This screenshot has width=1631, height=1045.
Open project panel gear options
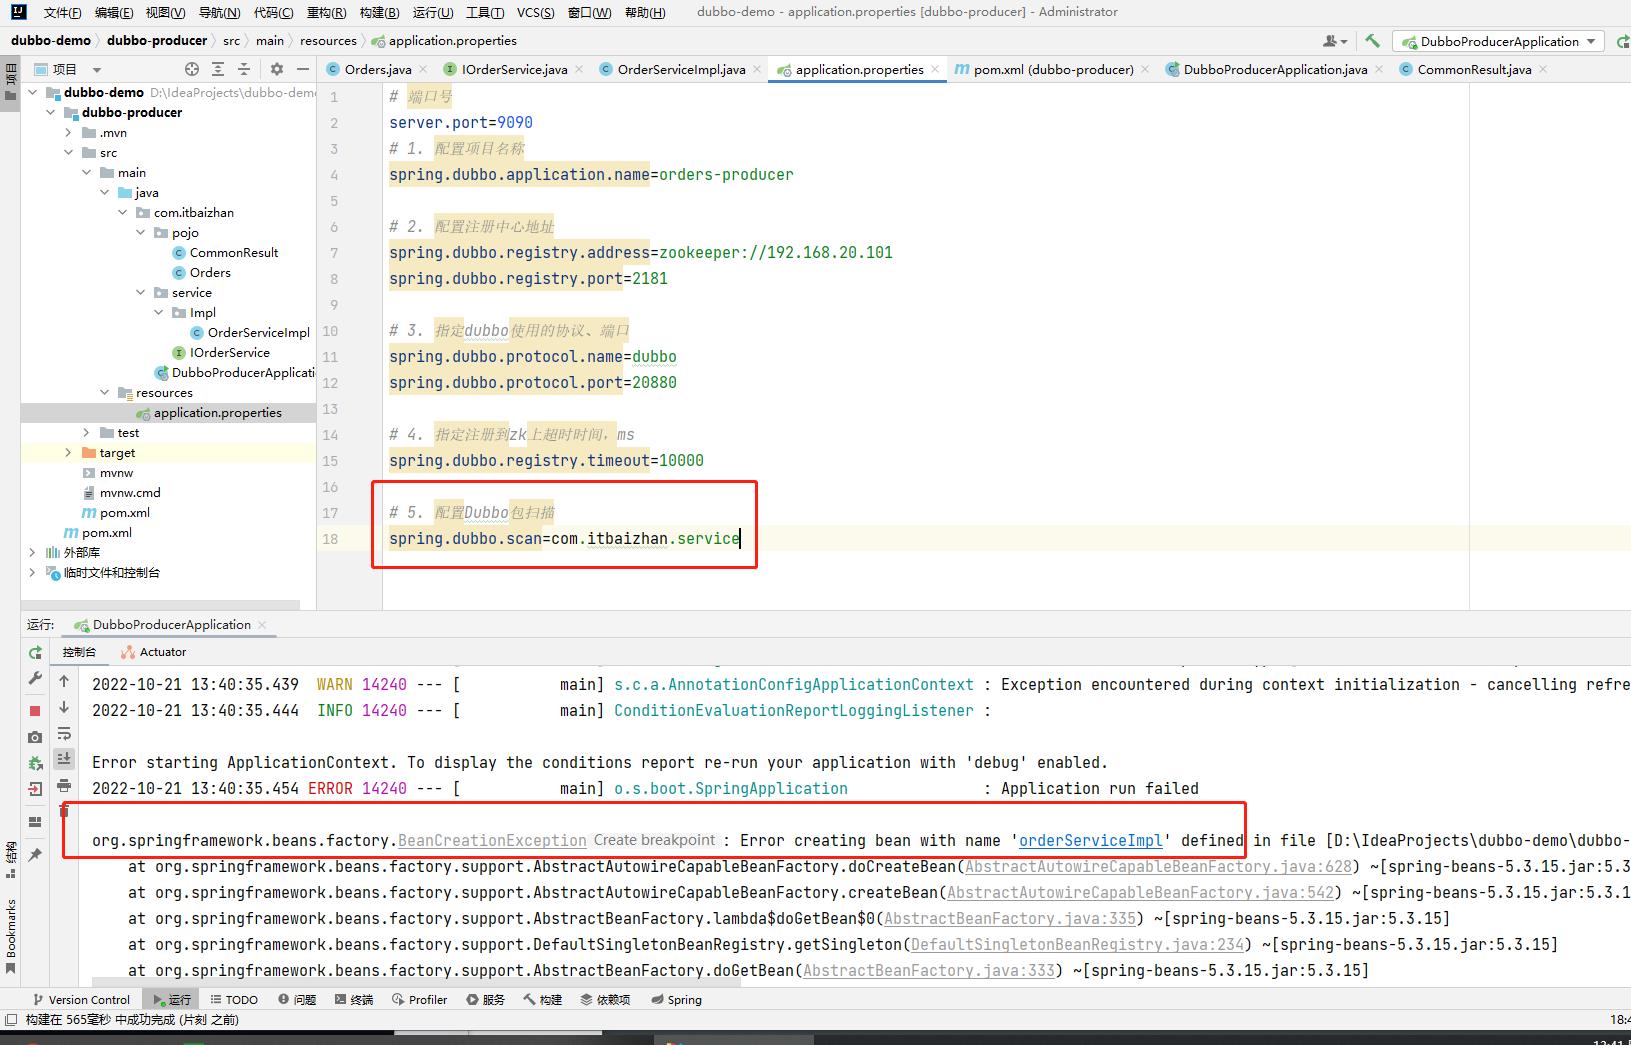tap(277, 69)
